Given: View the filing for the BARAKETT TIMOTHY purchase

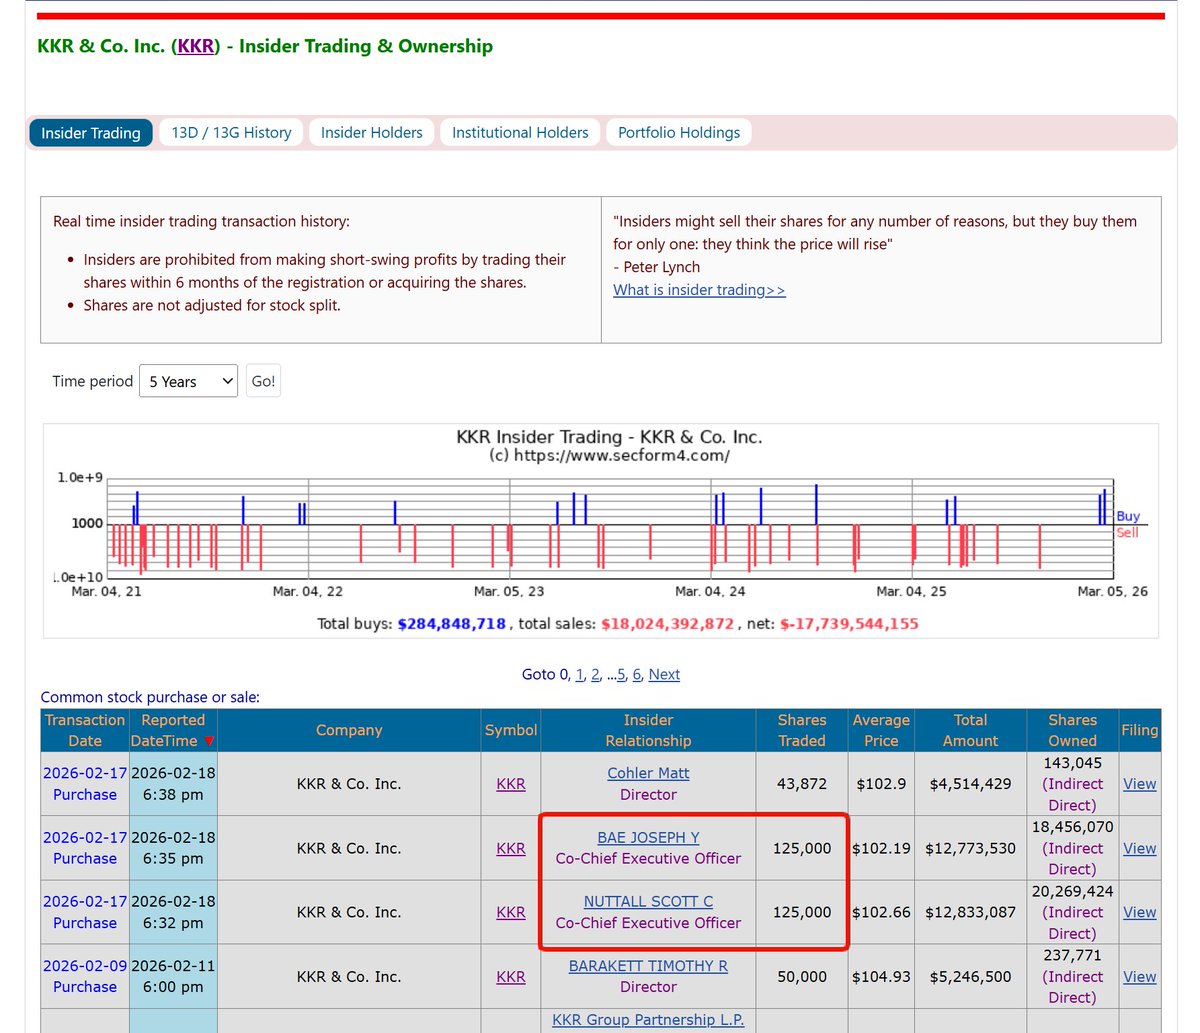Looking at the screenshot, I should click(x=1139, y=977).
